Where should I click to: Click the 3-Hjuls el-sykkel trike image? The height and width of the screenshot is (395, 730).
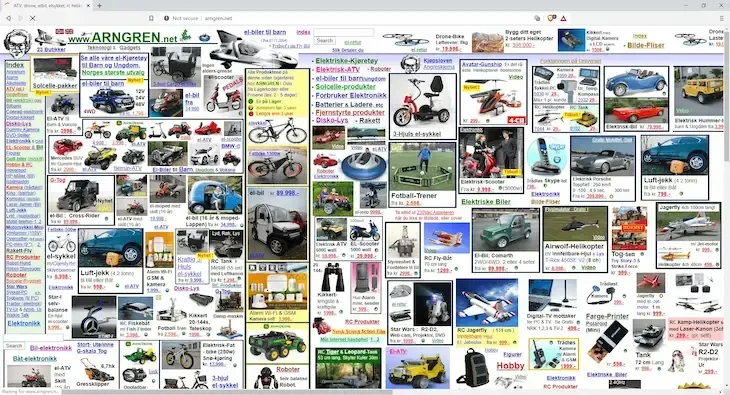pos(423,102)
